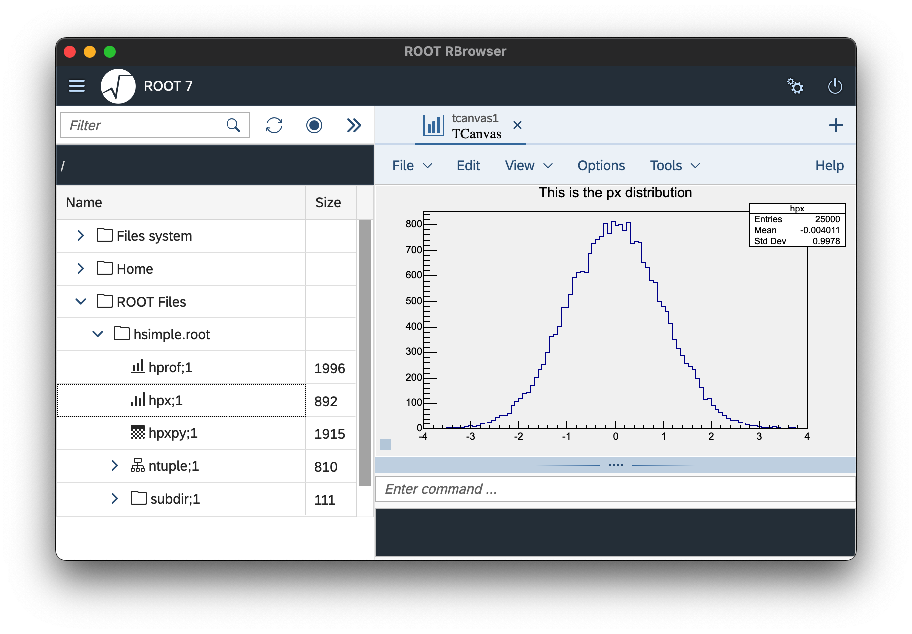The image size is (912, 634).
Task: Refresh the browser file list
Action: pos(274,125)
